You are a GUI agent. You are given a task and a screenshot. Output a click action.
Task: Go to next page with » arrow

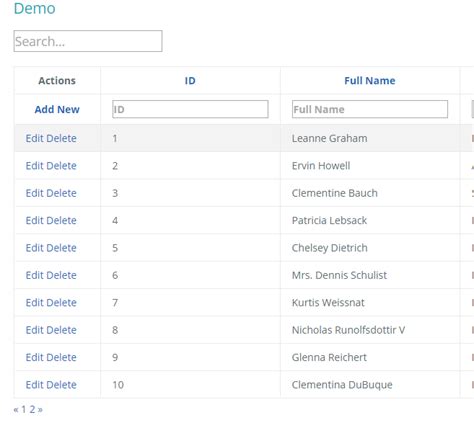(40, 409)
